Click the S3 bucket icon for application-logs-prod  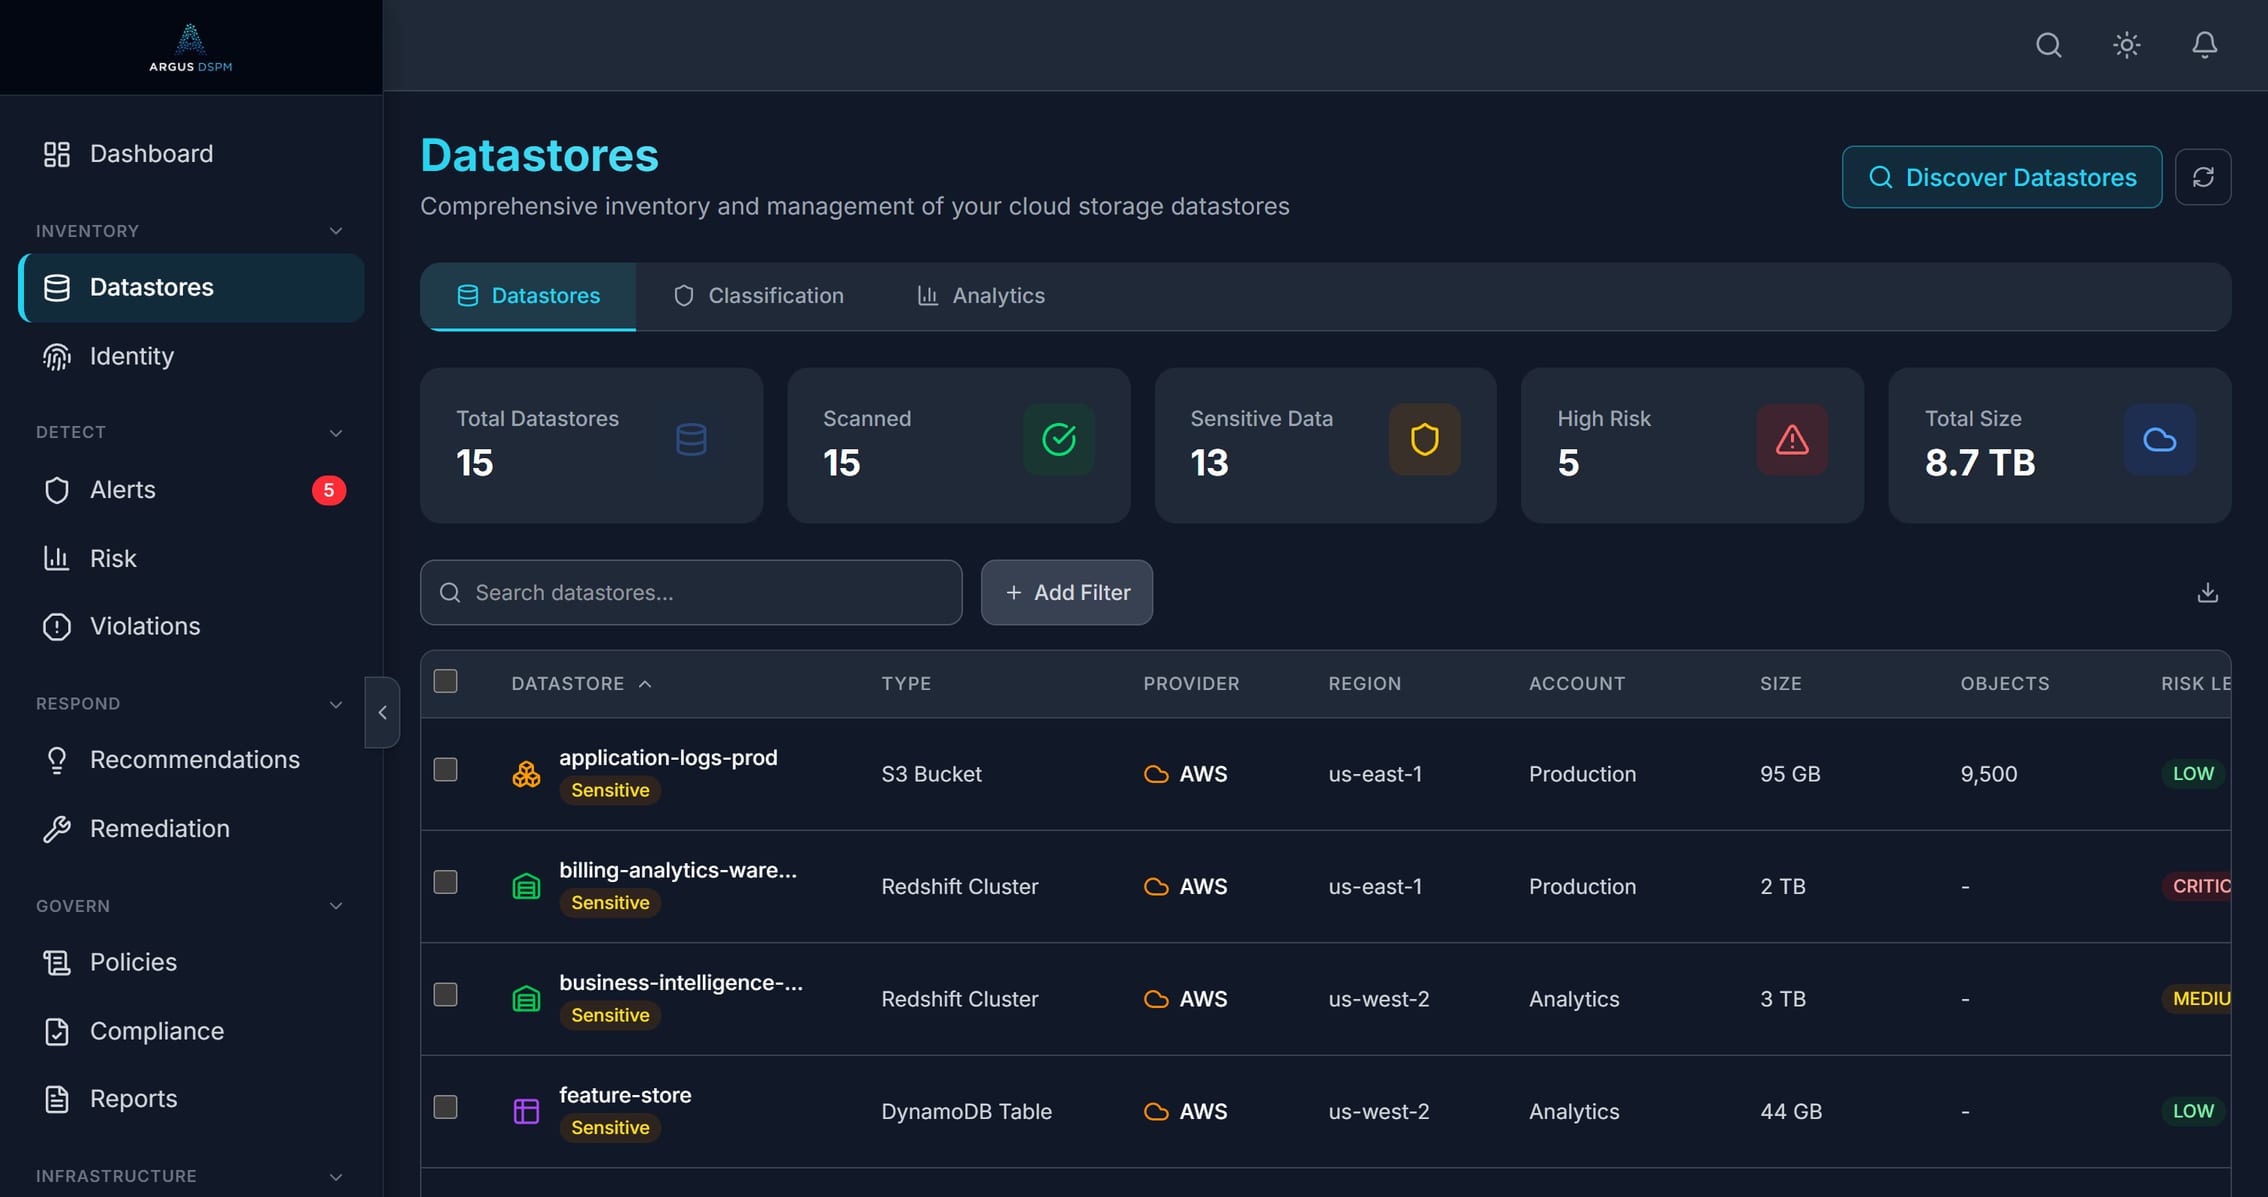pyautogui.click(x=526, y=774)
